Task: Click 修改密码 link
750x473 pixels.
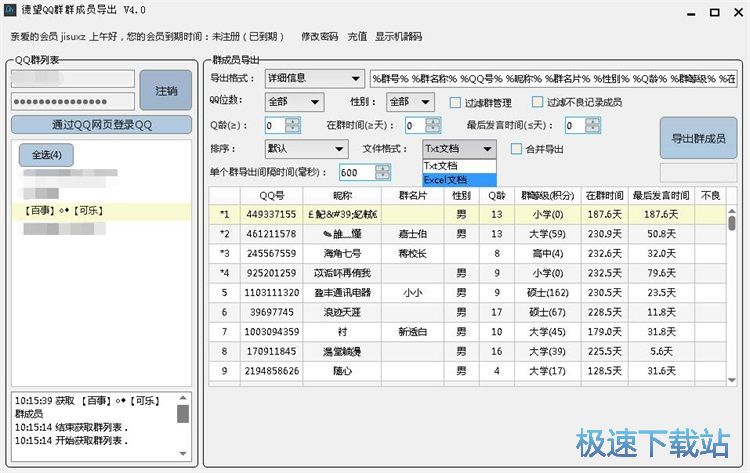Action: (x=320, y=37)
